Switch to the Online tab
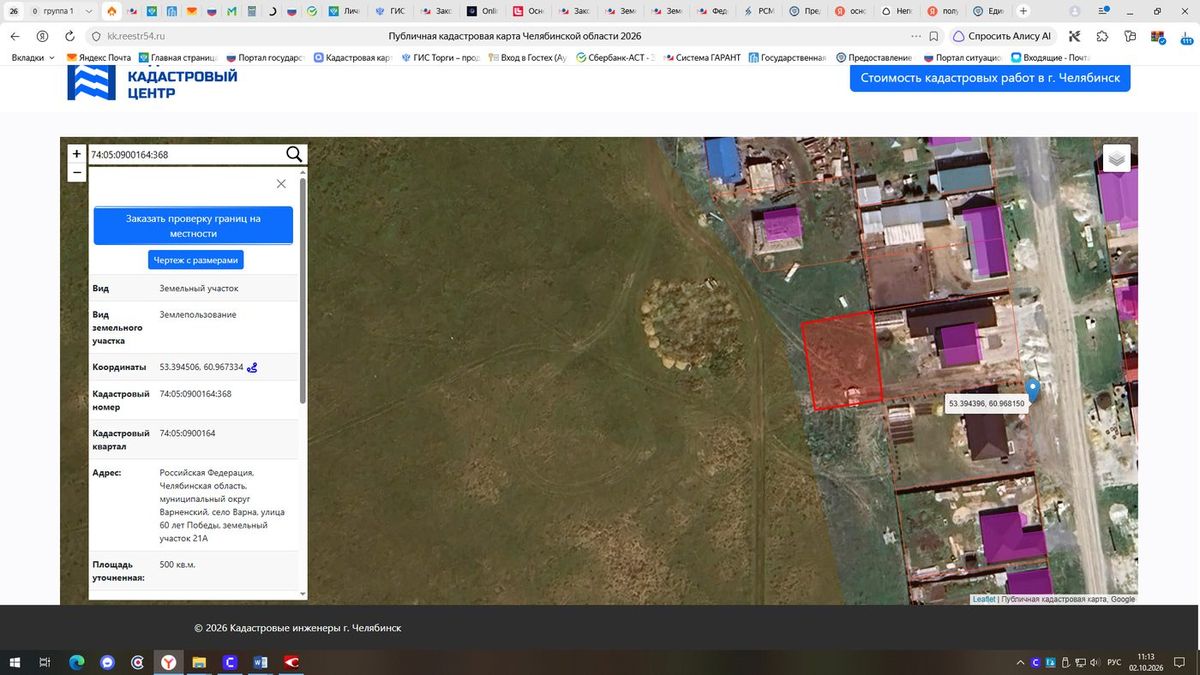Screen dimensions: 1200x675 click(x=483, y=11)
